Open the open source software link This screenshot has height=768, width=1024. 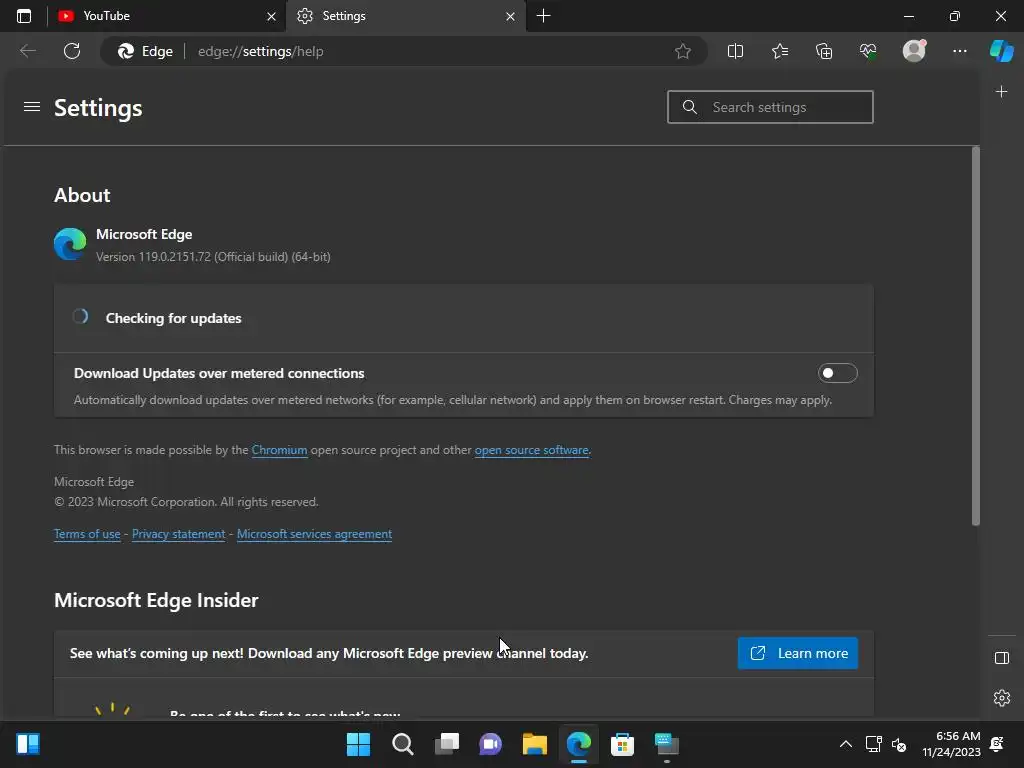pyautogui.click(x=532, y=450)
